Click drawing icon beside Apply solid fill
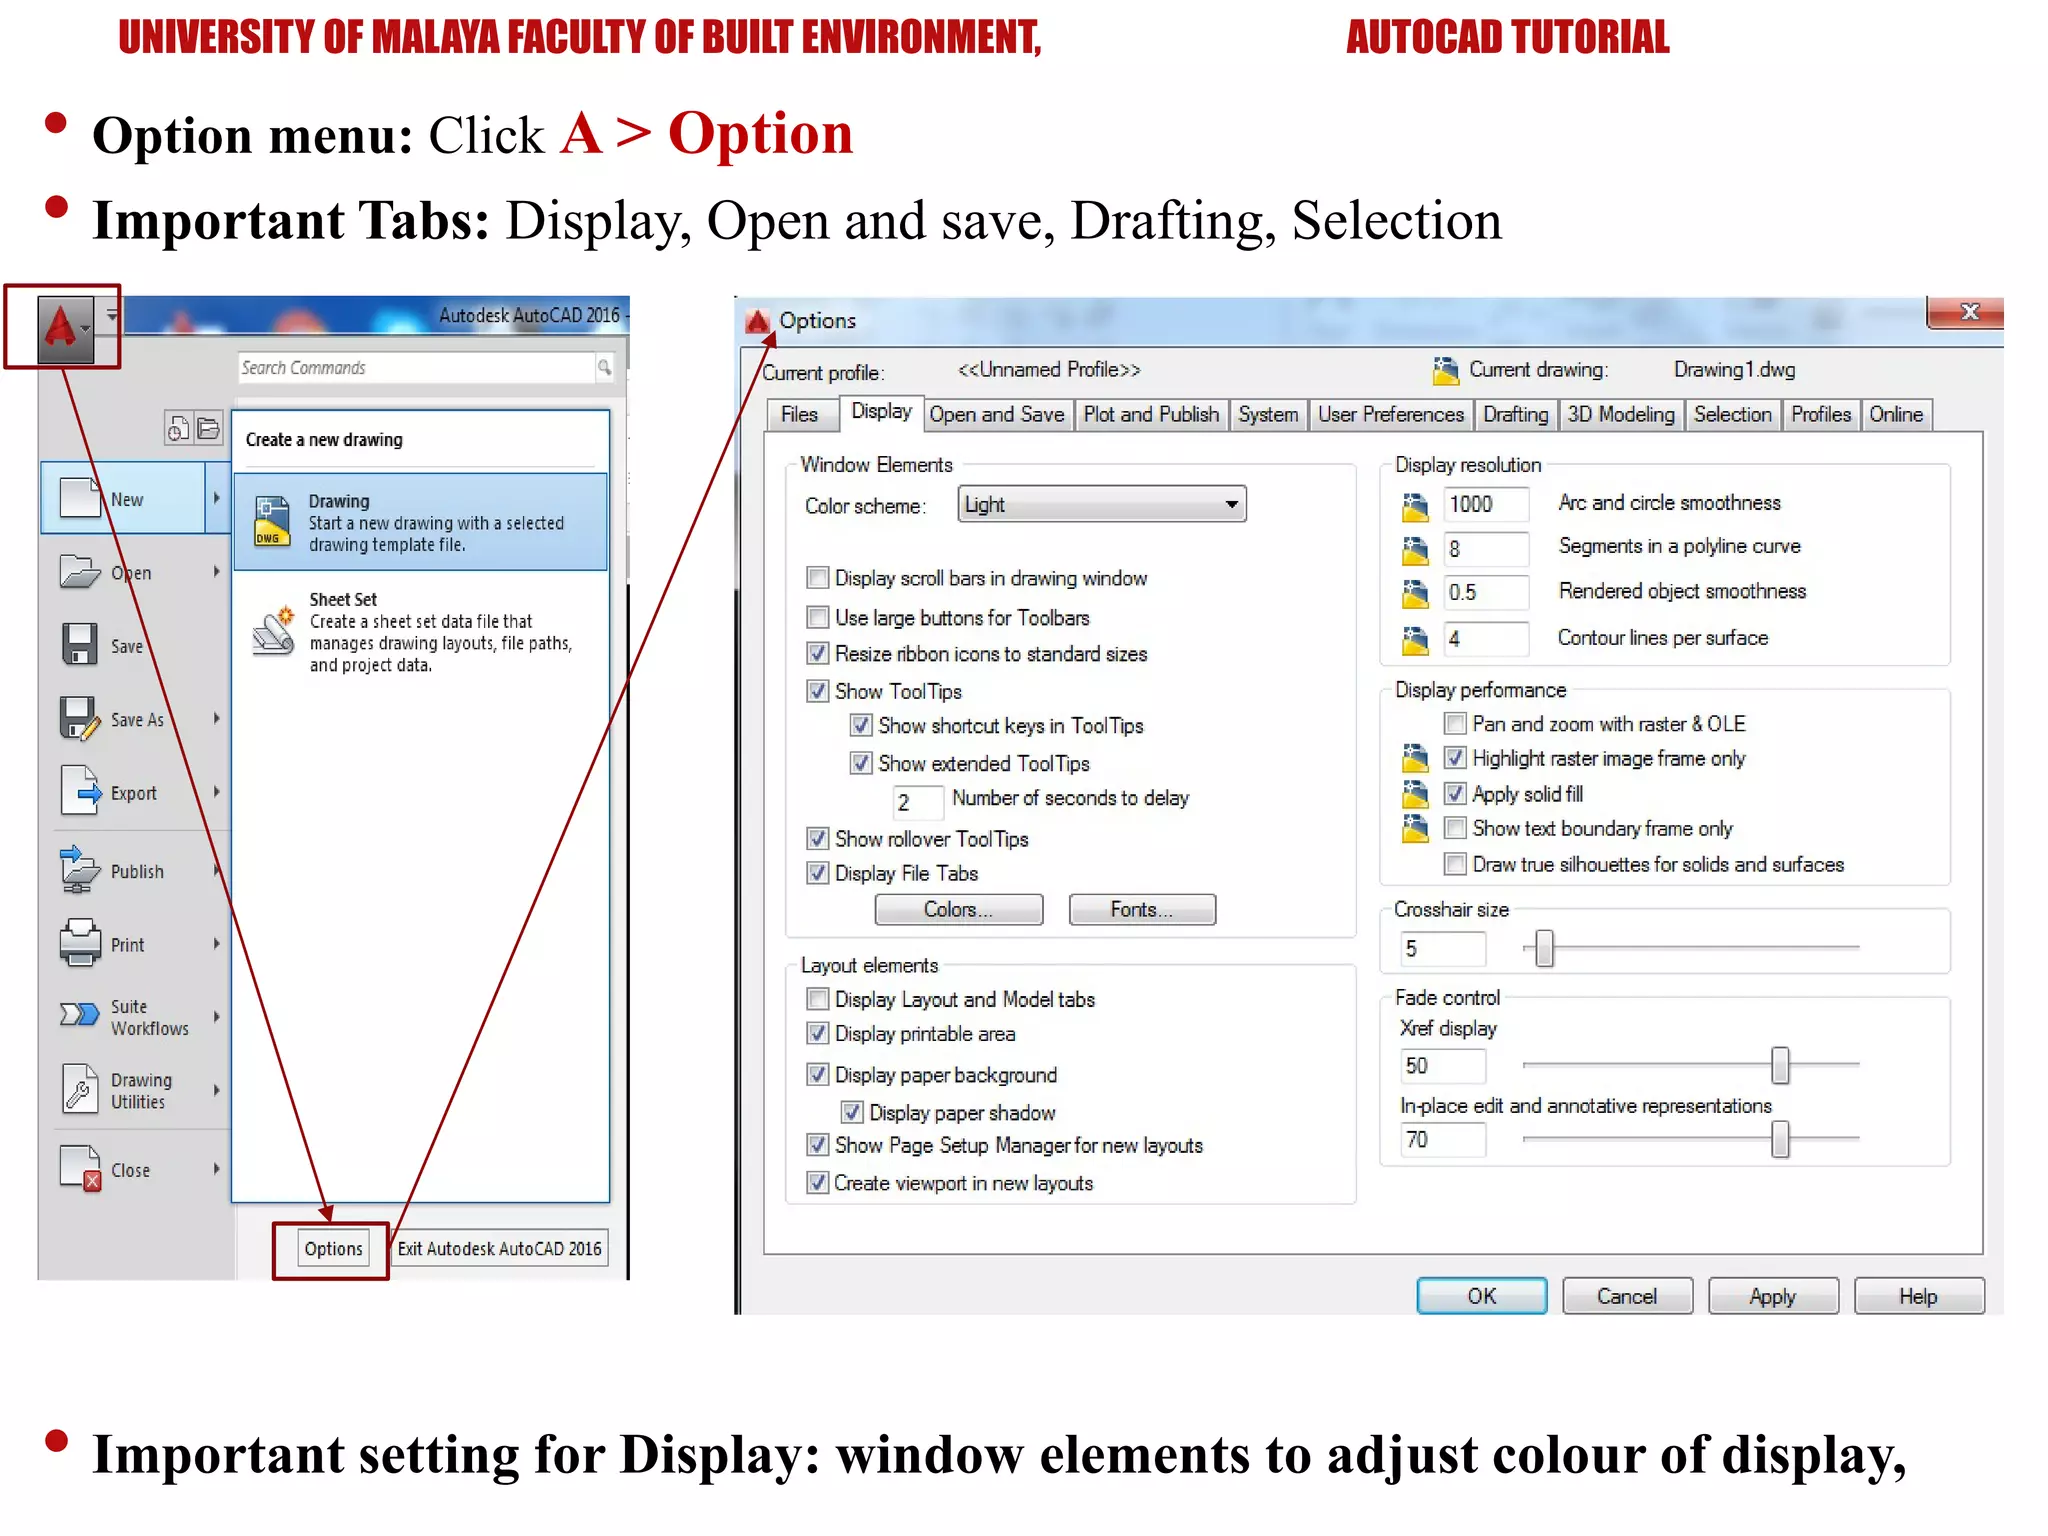2048x1536 pixels. (x=1415, y=794)
